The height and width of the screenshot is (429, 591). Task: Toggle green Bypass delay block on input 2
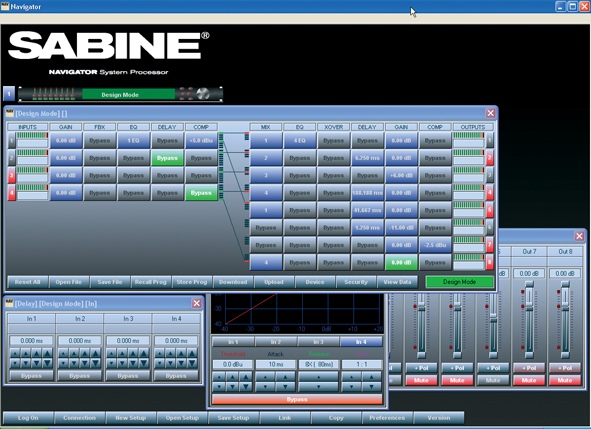click(x=167, y=158)
